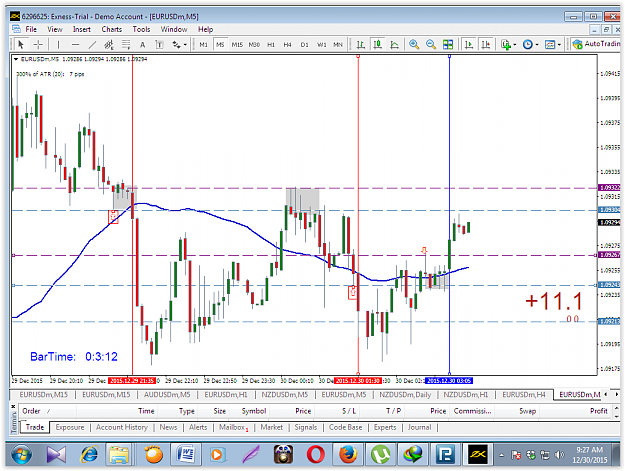Switch chart to W1 timeframe
This screenshot has height=471, width=625.
[321, 45]
